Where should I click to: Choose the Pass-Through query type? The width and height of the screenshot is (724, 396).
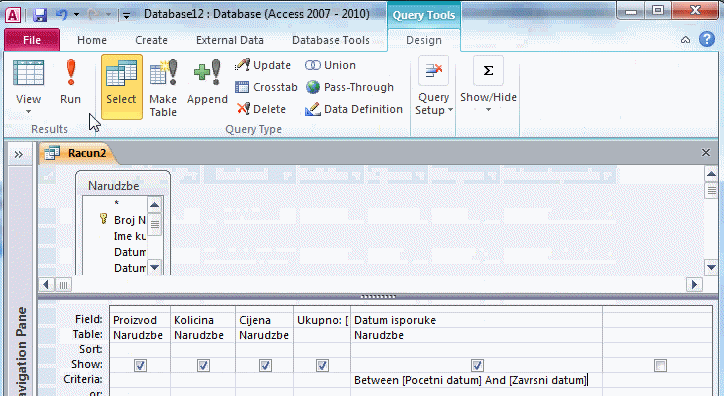pyautogui.click(x=350, y=87)
